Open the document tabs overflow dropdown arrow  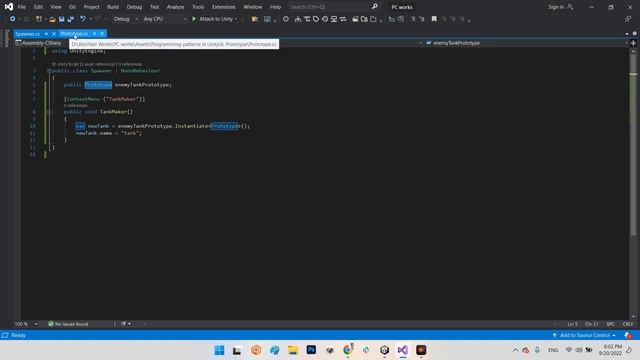pyautogui.click(x=627, y=34)
